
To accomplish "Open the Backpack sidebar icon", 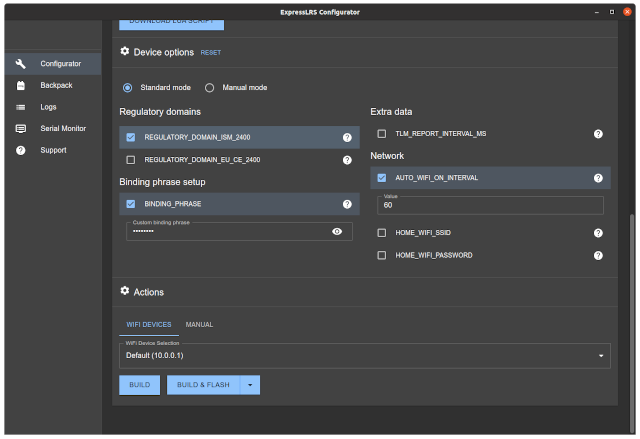I will coord(20,85).
